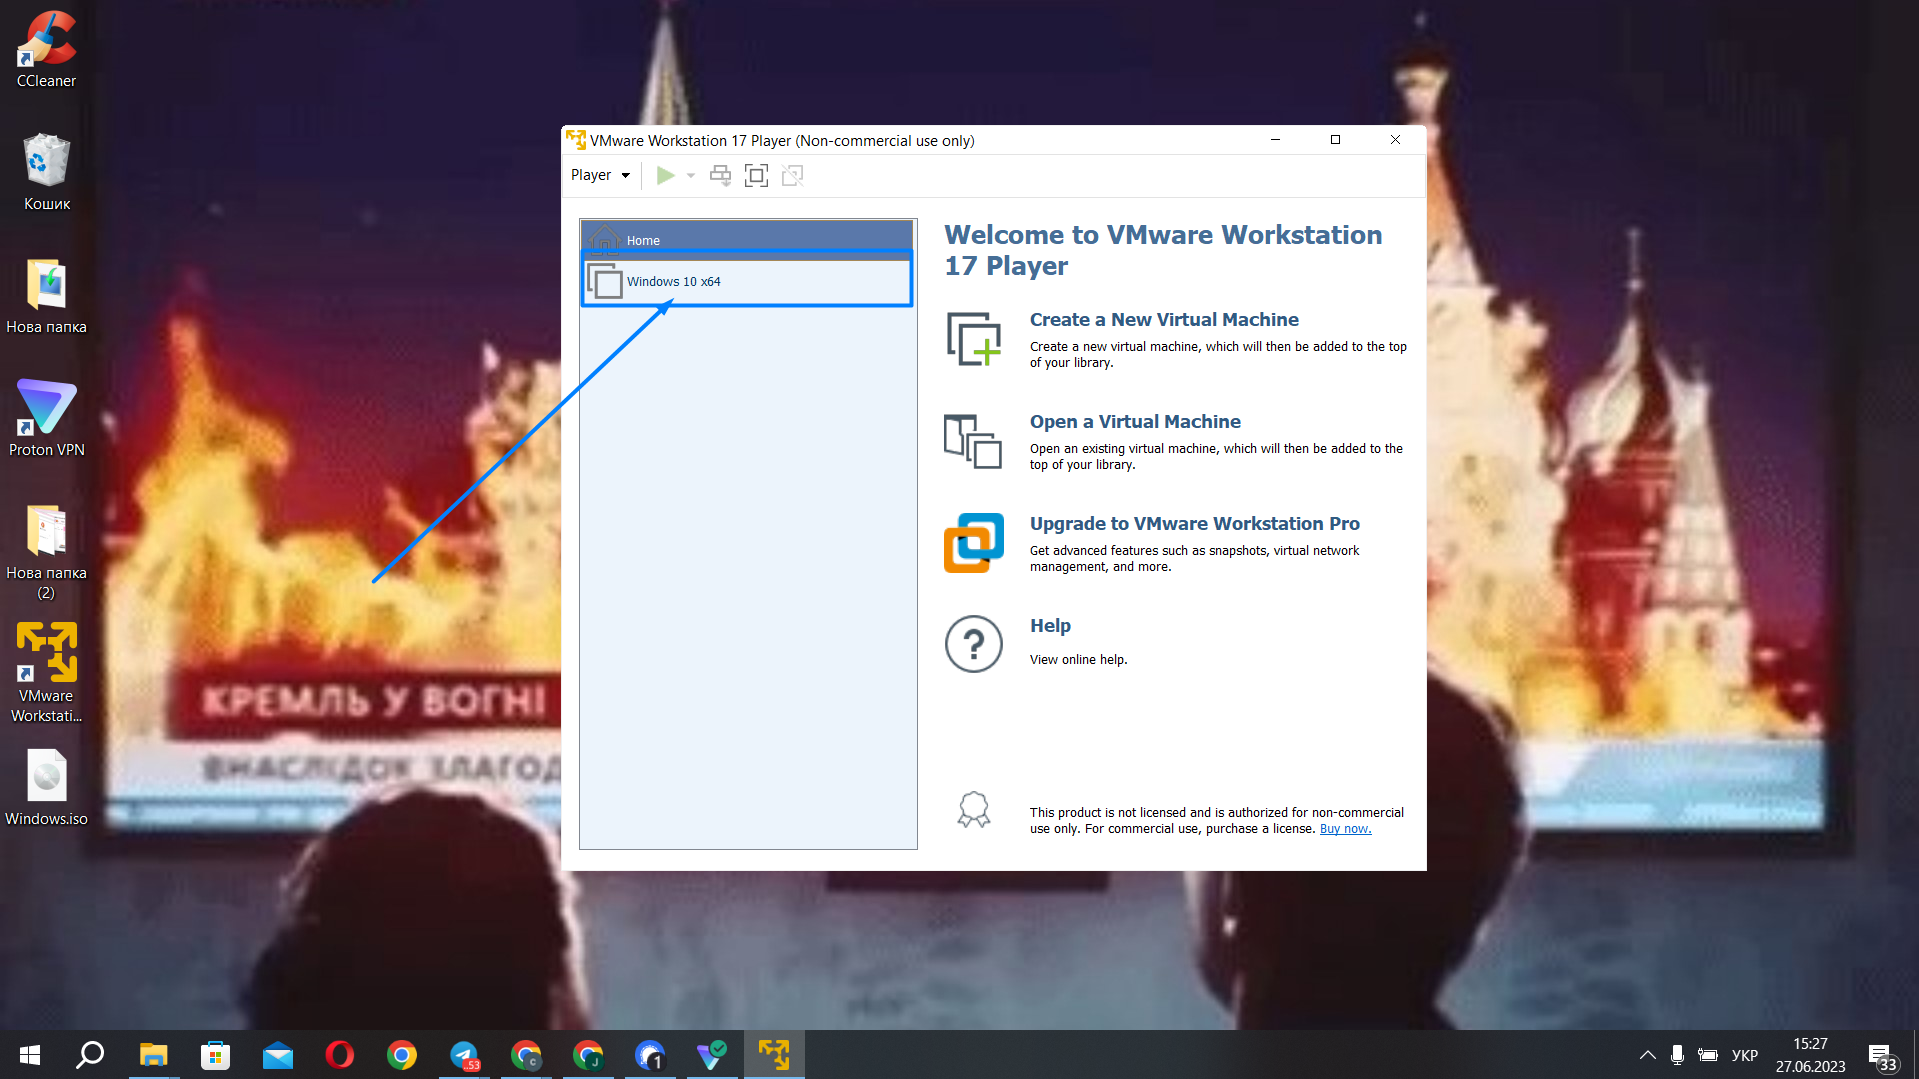Viewport: 1919px width, 1079px height.
Task: Open taskbar Search magnifier
Action: pyautogui.click(x=90, y=1055)
